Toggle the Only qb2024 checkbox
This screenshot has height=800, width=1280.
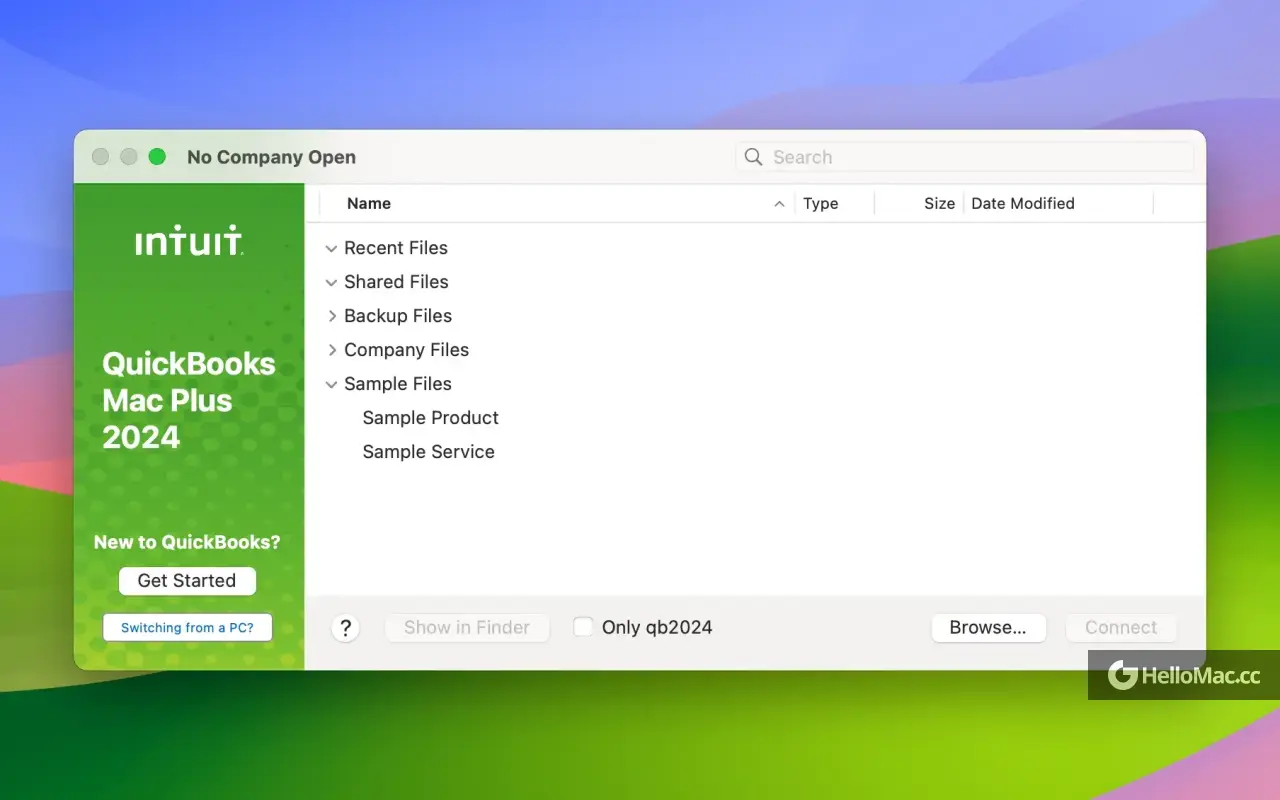583,627
